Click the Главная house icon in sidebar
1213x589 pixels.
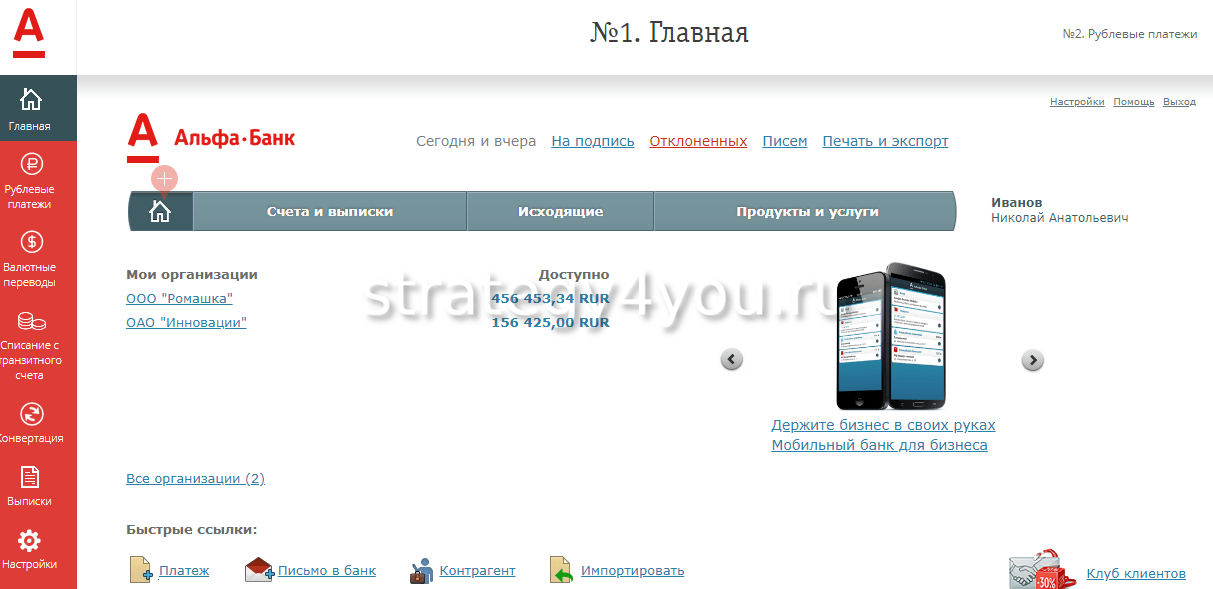[x=31, y=99]
